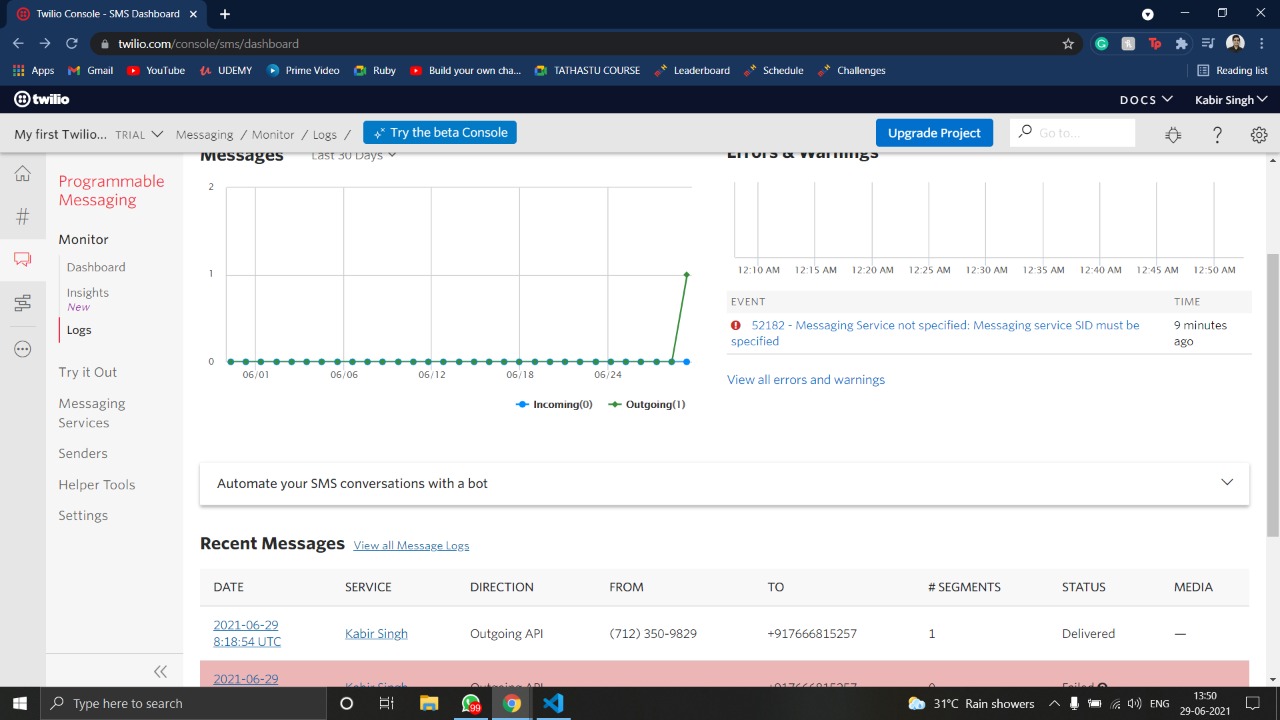The width and height of the screenshot is (1280, 720).
Task: Open the Home icon in left rail
Action: pos(22,174)
